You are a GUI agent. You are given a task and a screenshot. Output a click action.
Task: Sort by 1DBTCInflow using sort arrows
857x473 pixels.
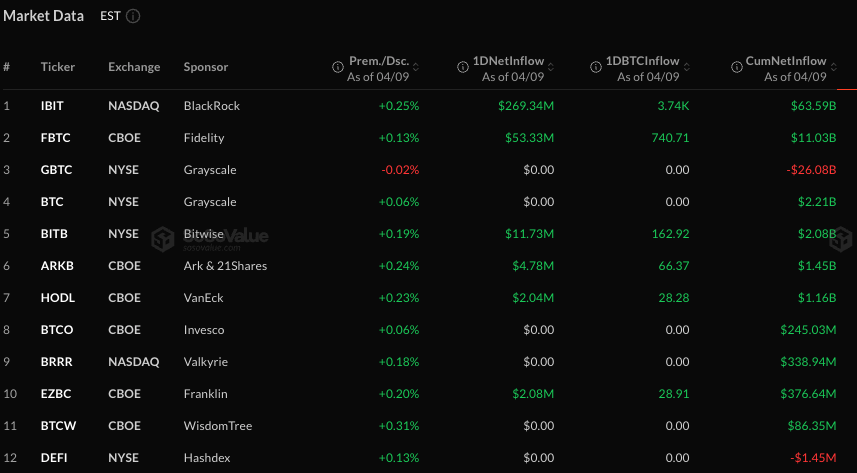tap(686, 67)
